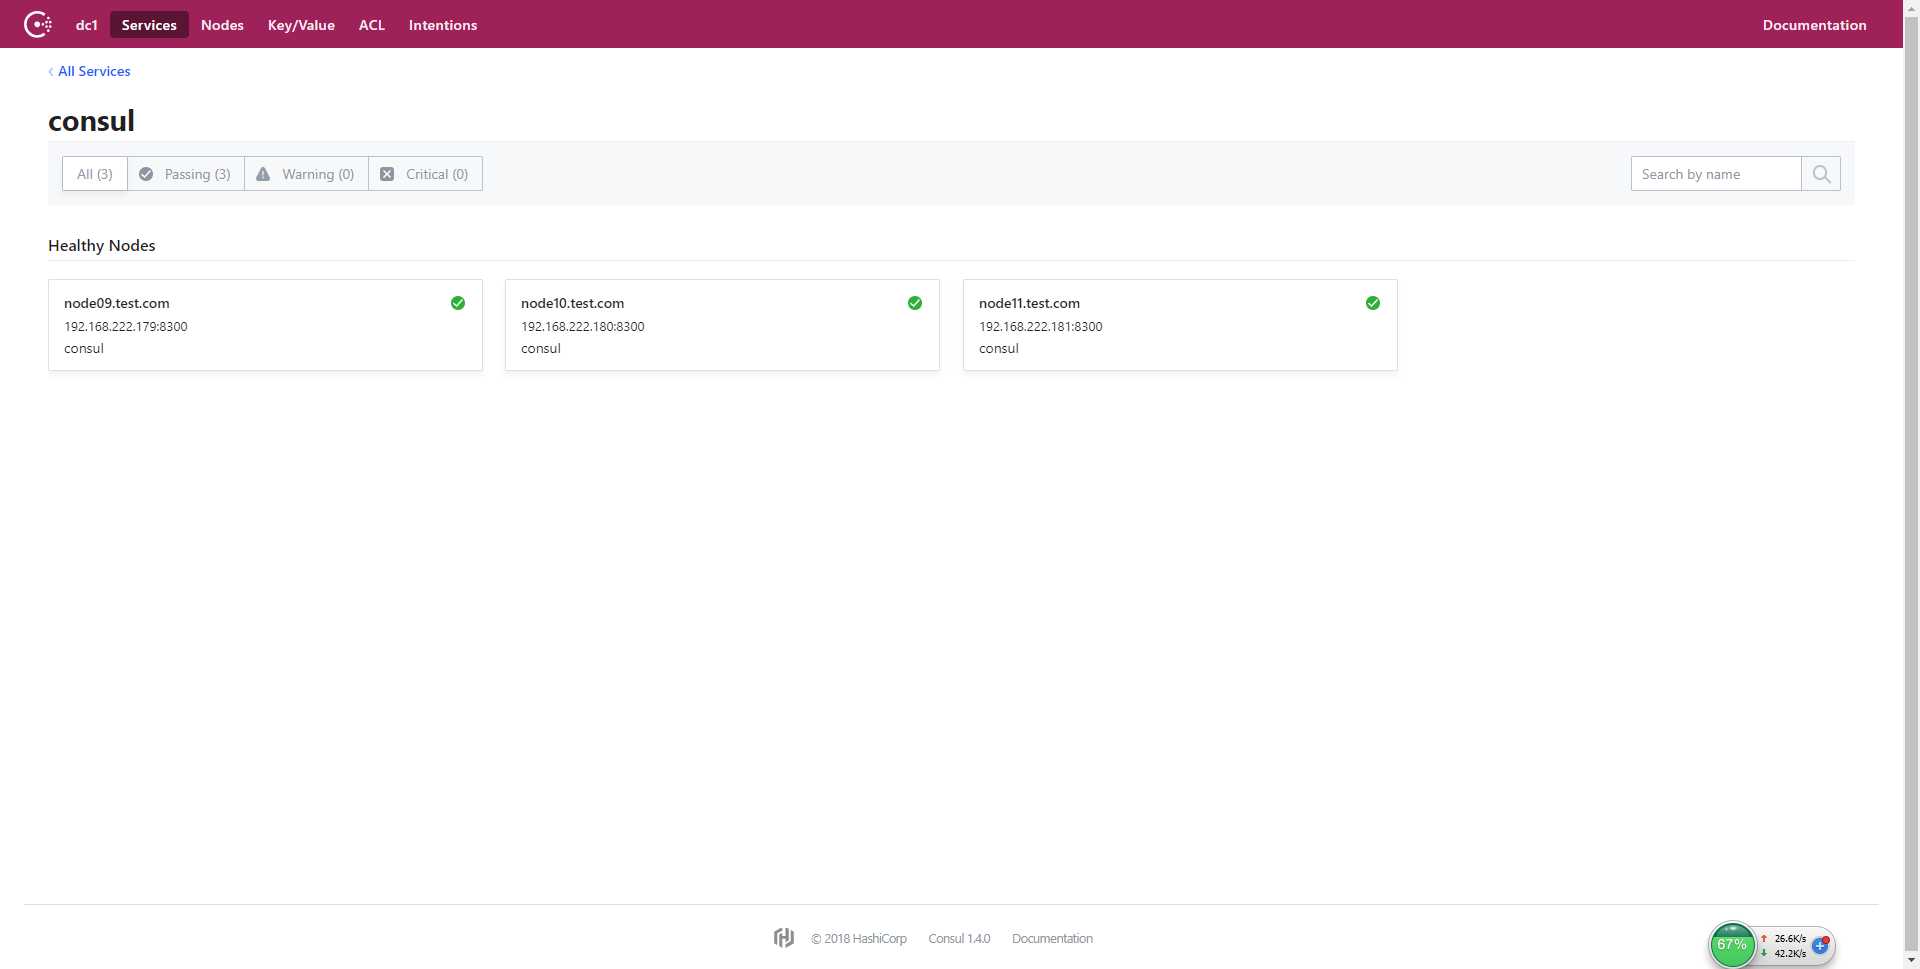Open the footer Documentation link
1920x969 pixels.
click(1052, 939)
